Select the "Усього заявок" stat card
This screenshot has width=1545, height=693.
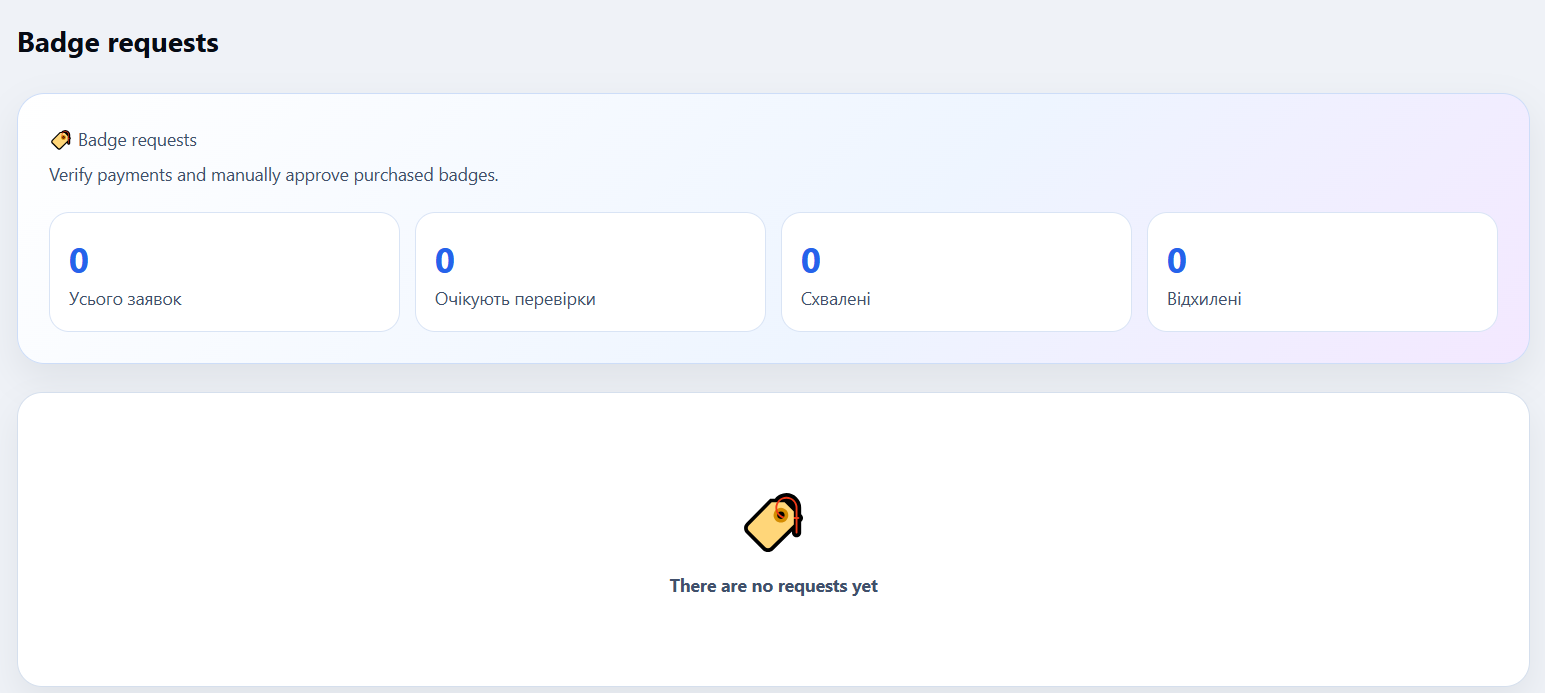(224, 272)
